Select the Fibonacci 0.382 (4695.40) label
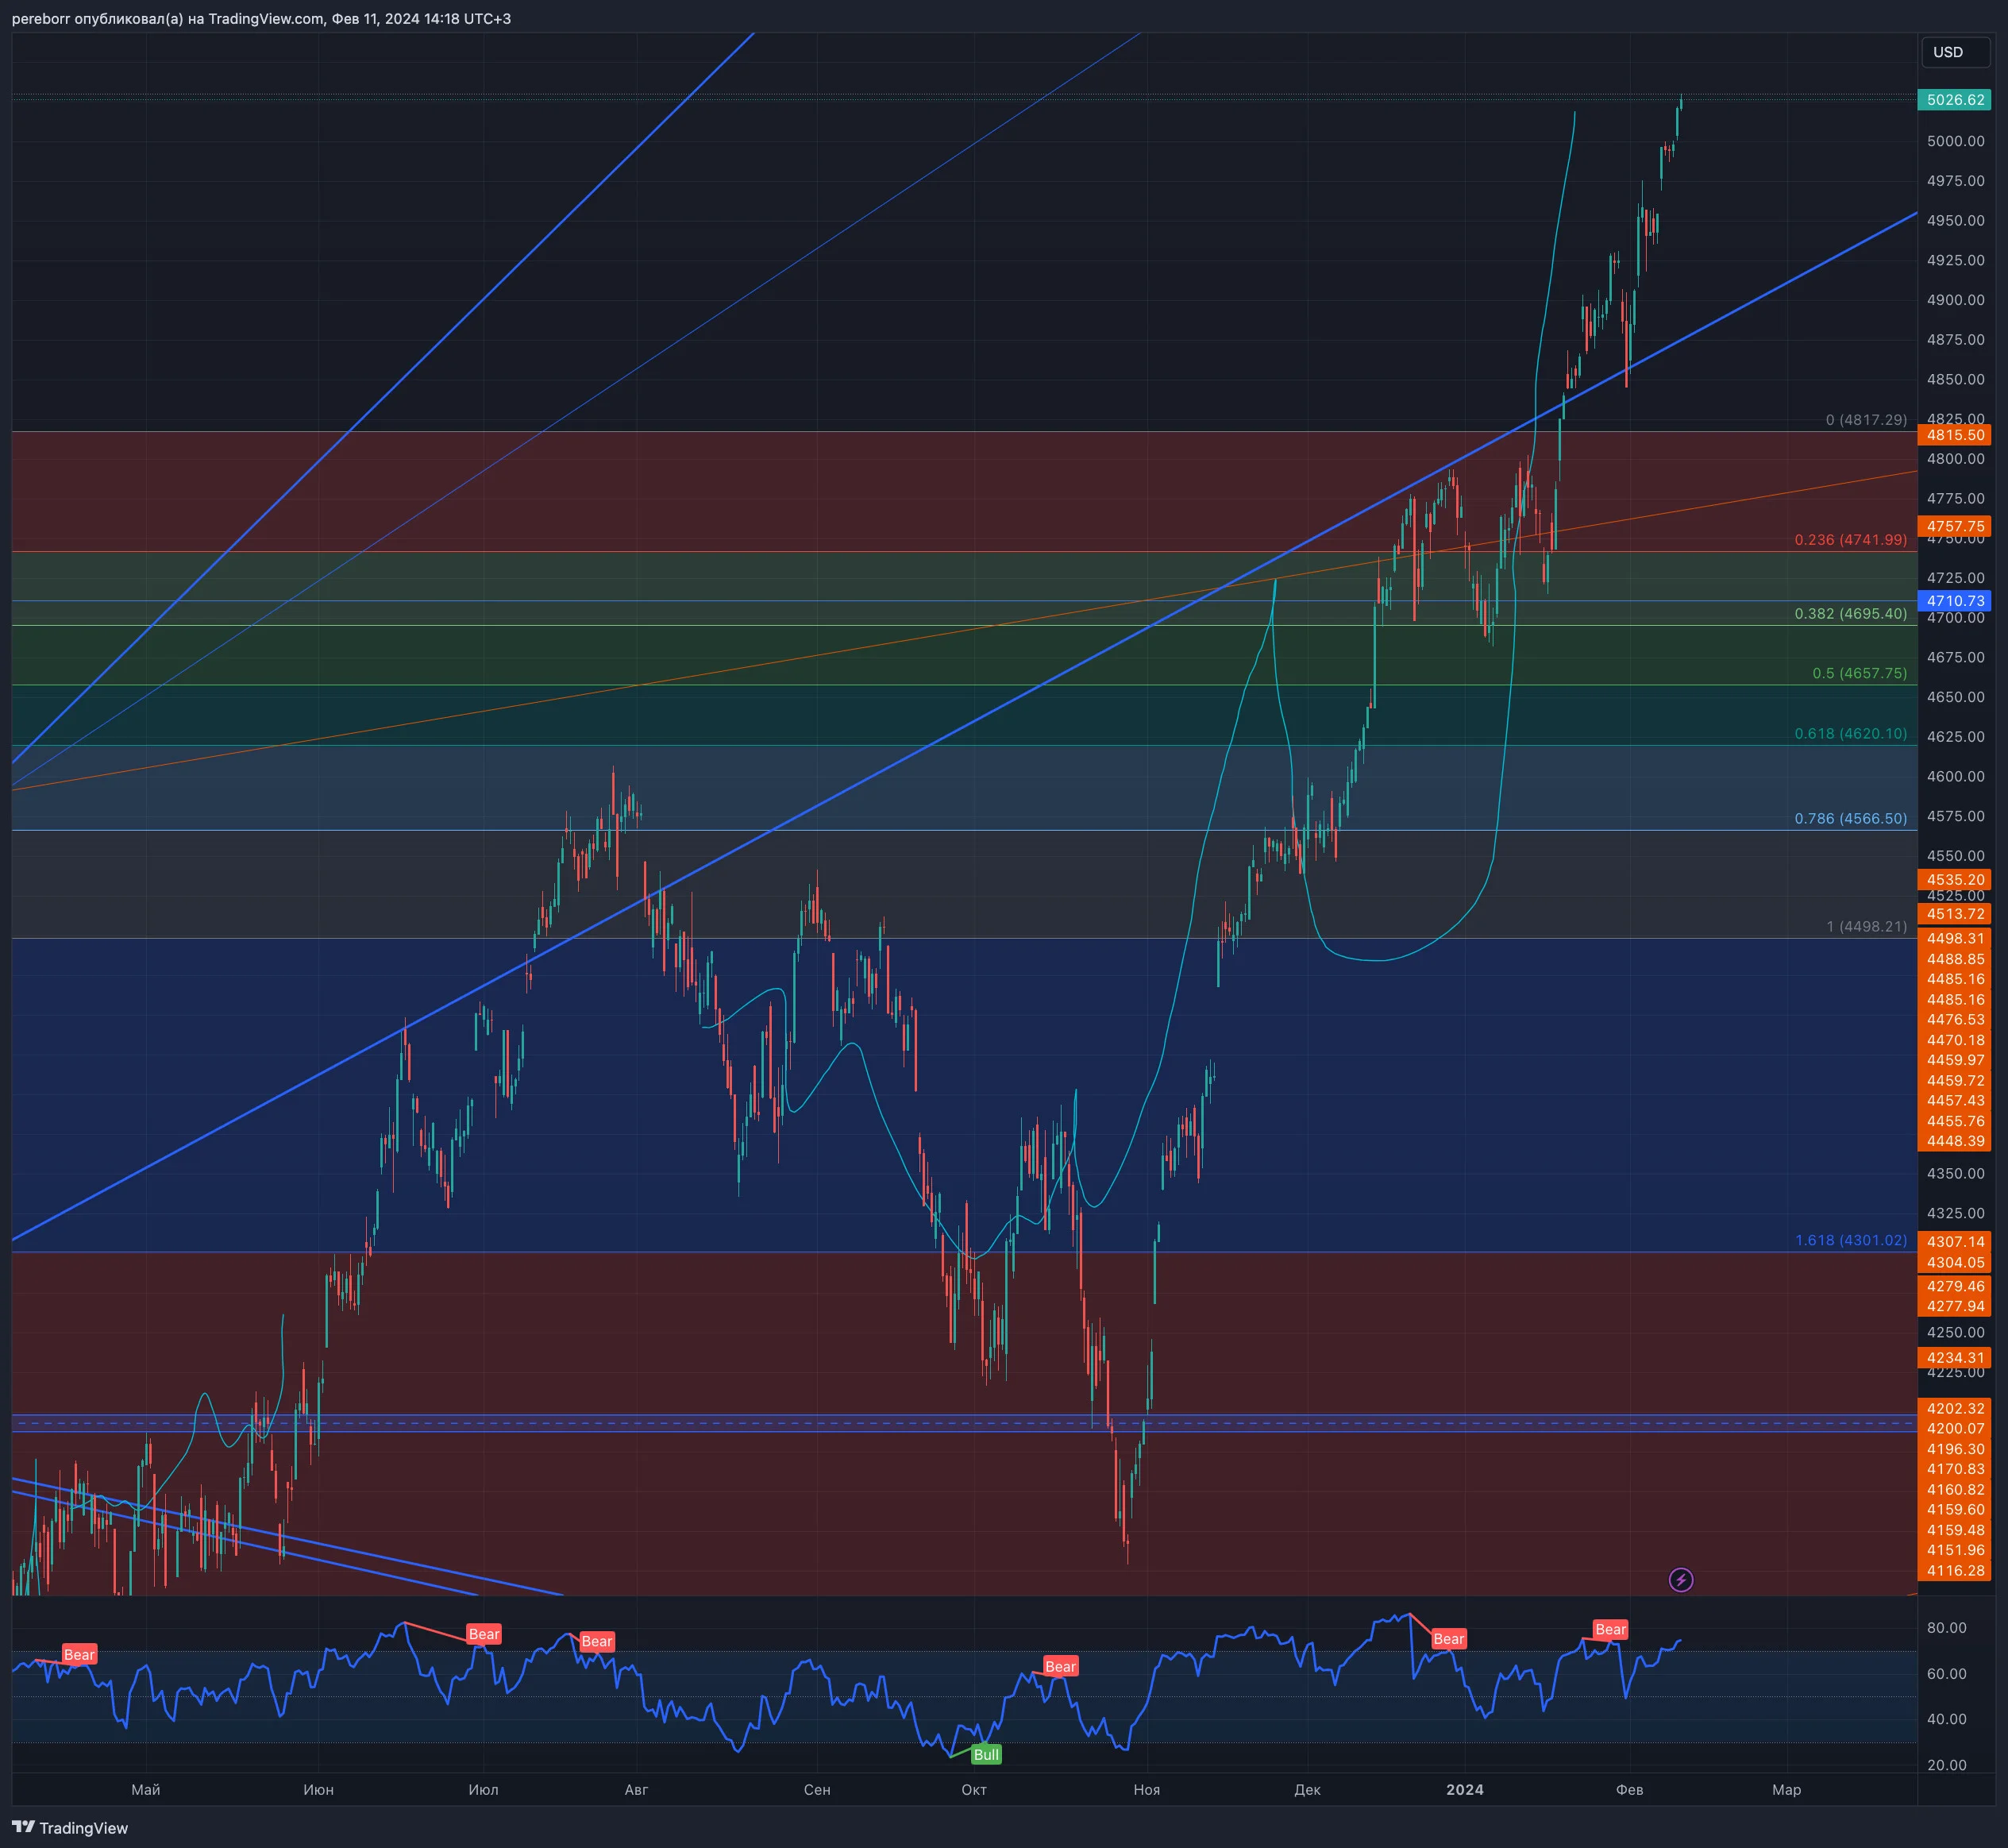This screenshot has width=2008, height=1848. tap(1850, 614)
